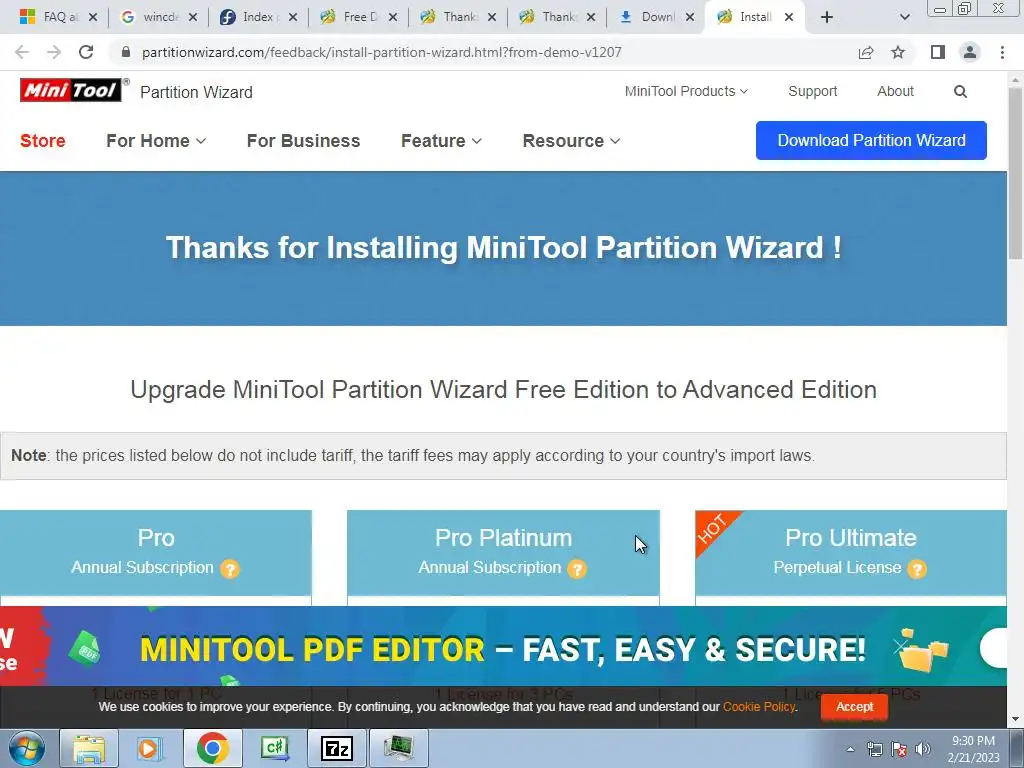The image size is (1024, 768).
Task: Open the For Business menu item
Action: 303,140
